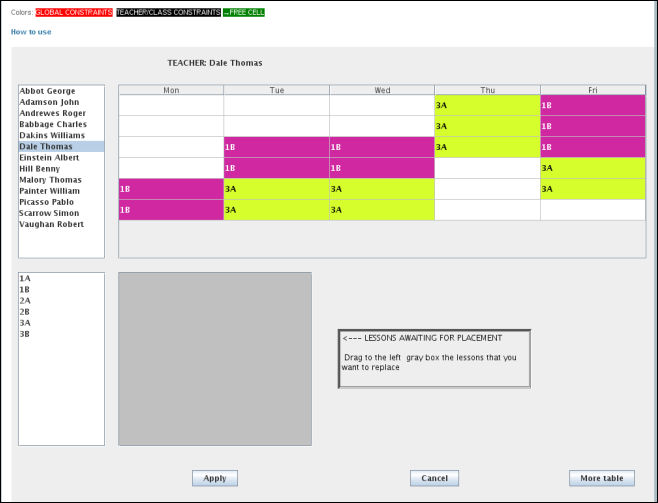Click the red GLOBAL CONSTRAINTS legend label
Image resolution: width=658 pixels, height=503 pixels.
pyautogui.click(x=74, y=13)
